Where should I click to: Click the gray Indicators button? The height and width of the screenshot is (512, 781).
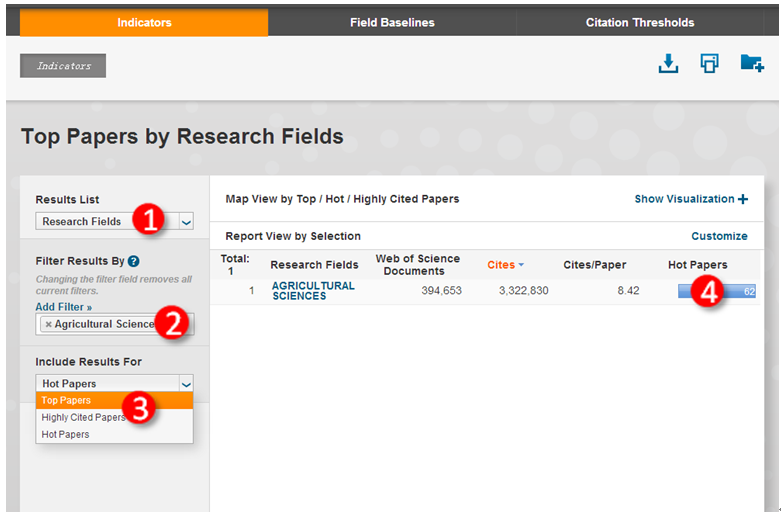pyautogui.click(x=63, y=66)
